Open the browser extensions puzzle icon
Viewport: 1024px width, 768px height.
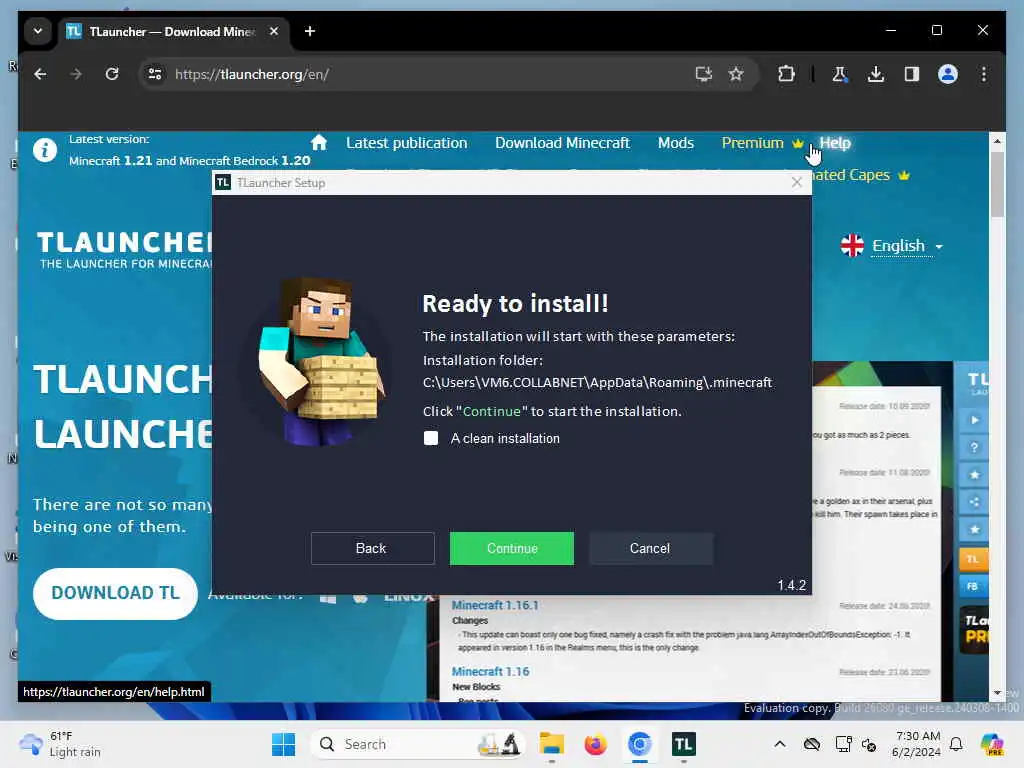(786, 74)
